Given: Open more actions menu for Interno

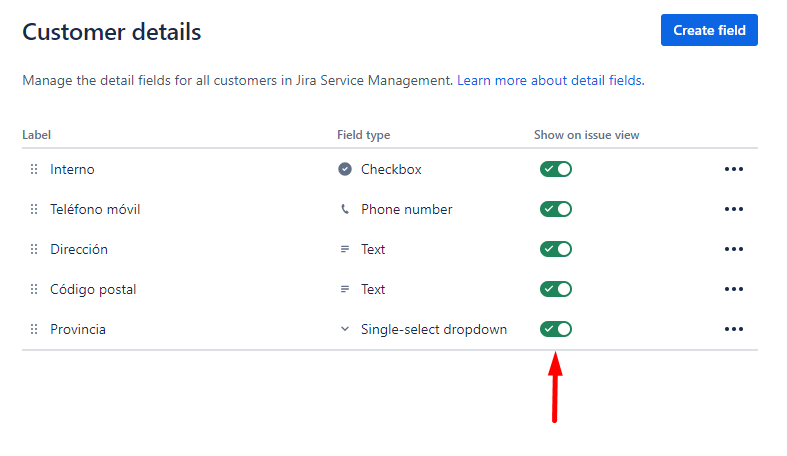Looking at the screenshot, I should 734,169.
